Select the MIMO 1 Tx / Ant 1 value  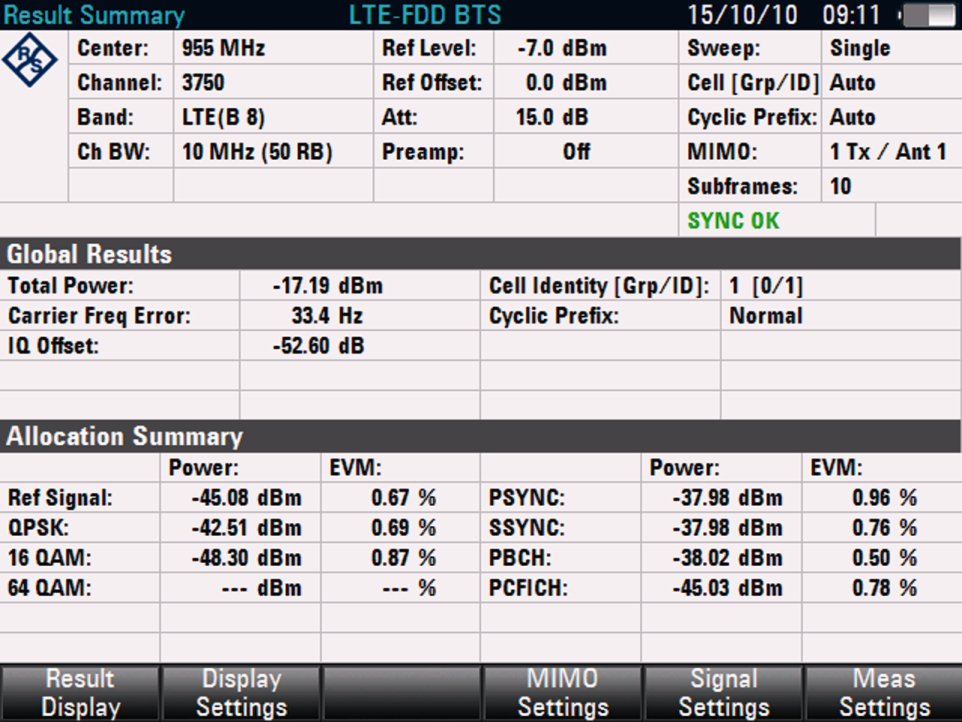(x=888, y=152)
